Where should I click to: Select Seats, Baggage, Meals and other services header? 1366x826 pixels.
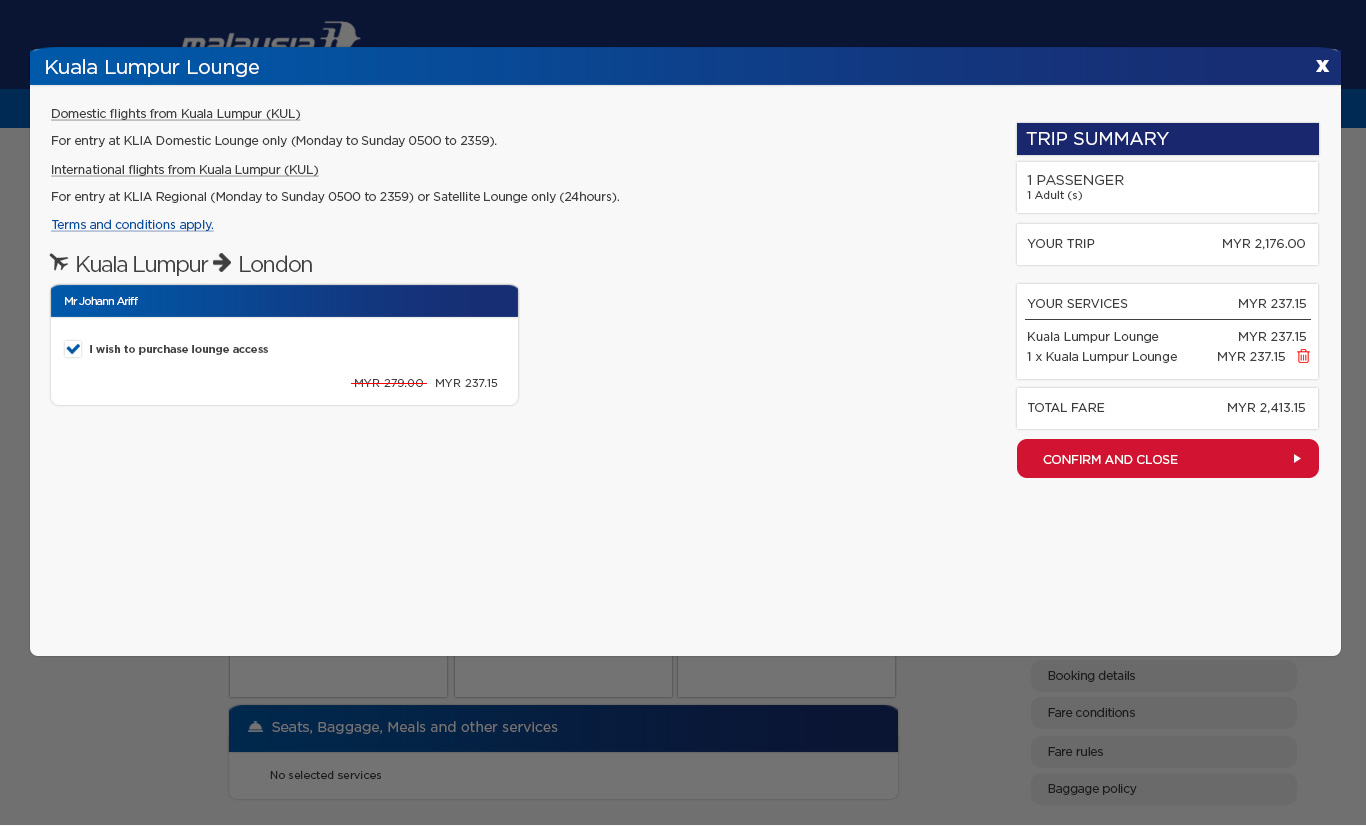point(563,728)
